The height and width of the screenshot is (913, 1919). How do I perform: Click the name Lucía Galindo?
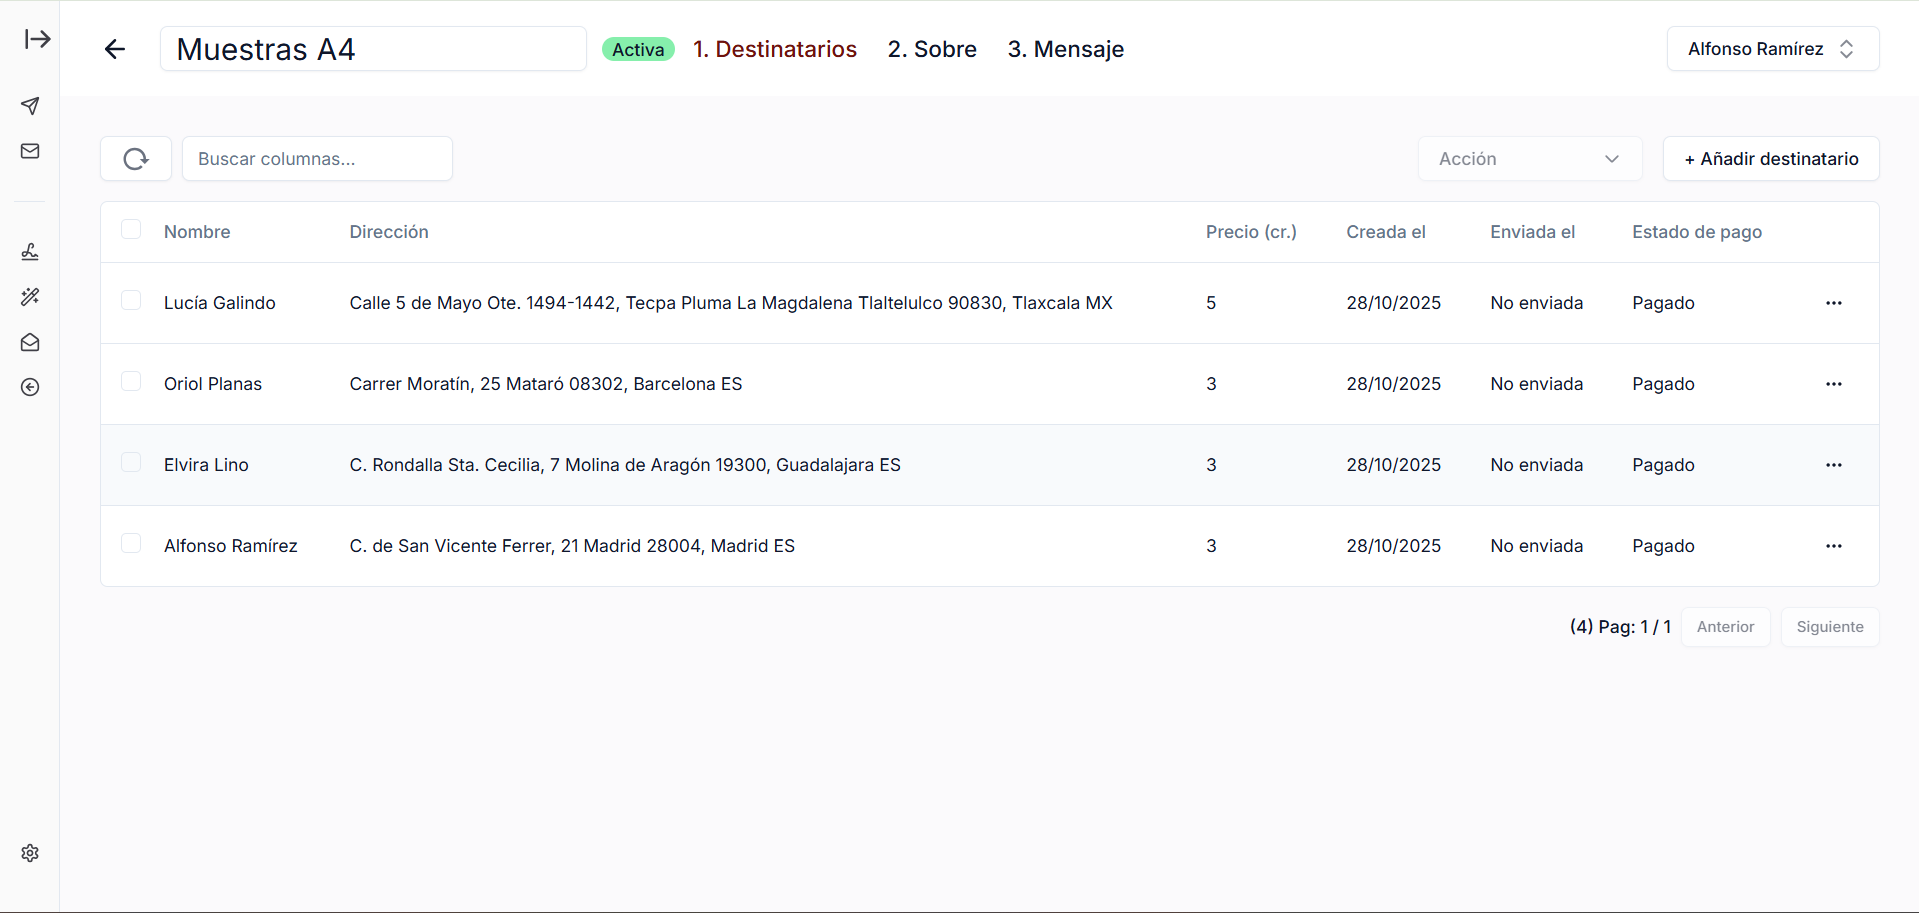coord(220,303)
